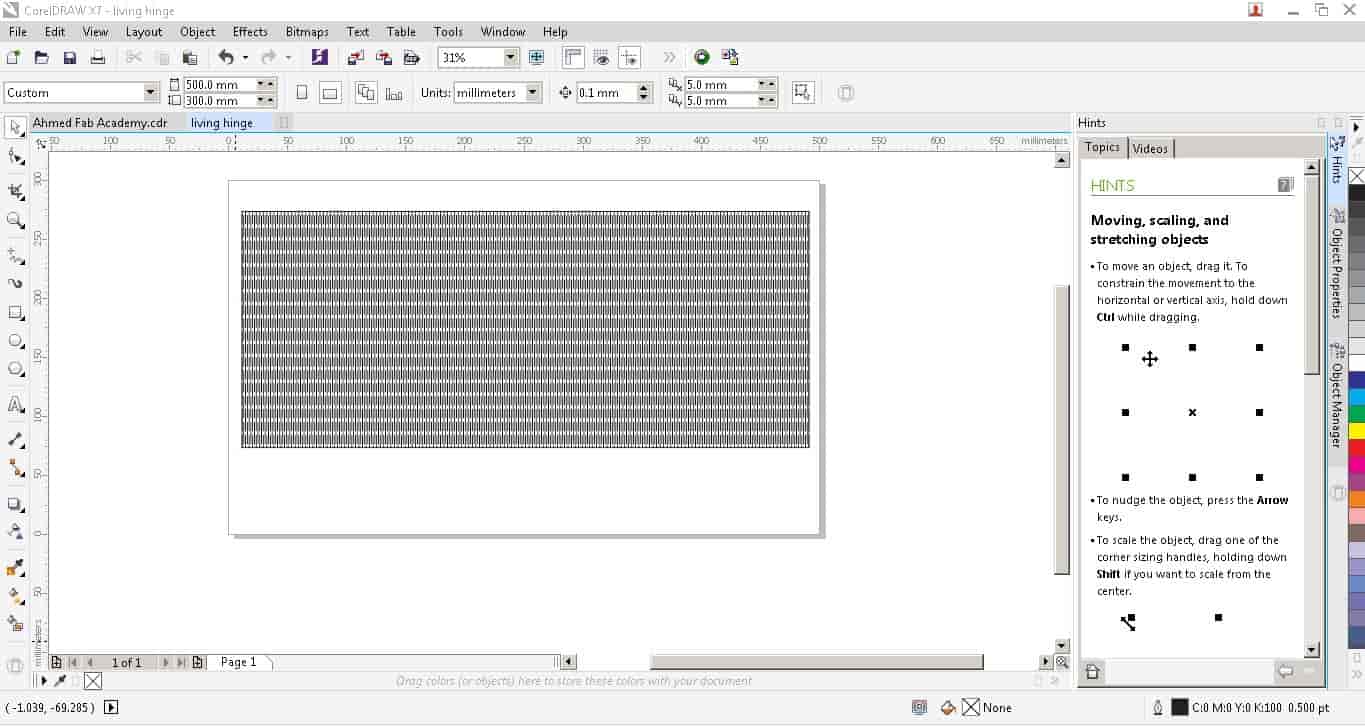Open the zoom level dropdown
This screenshot has width=1365, height=726.
(511, 58)
